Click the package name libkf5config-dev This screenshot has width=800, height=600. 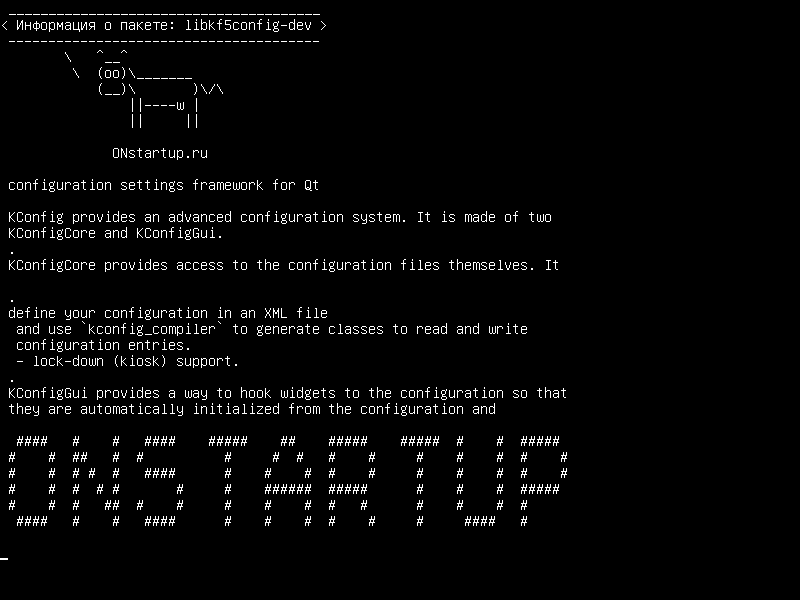(248, 25)
